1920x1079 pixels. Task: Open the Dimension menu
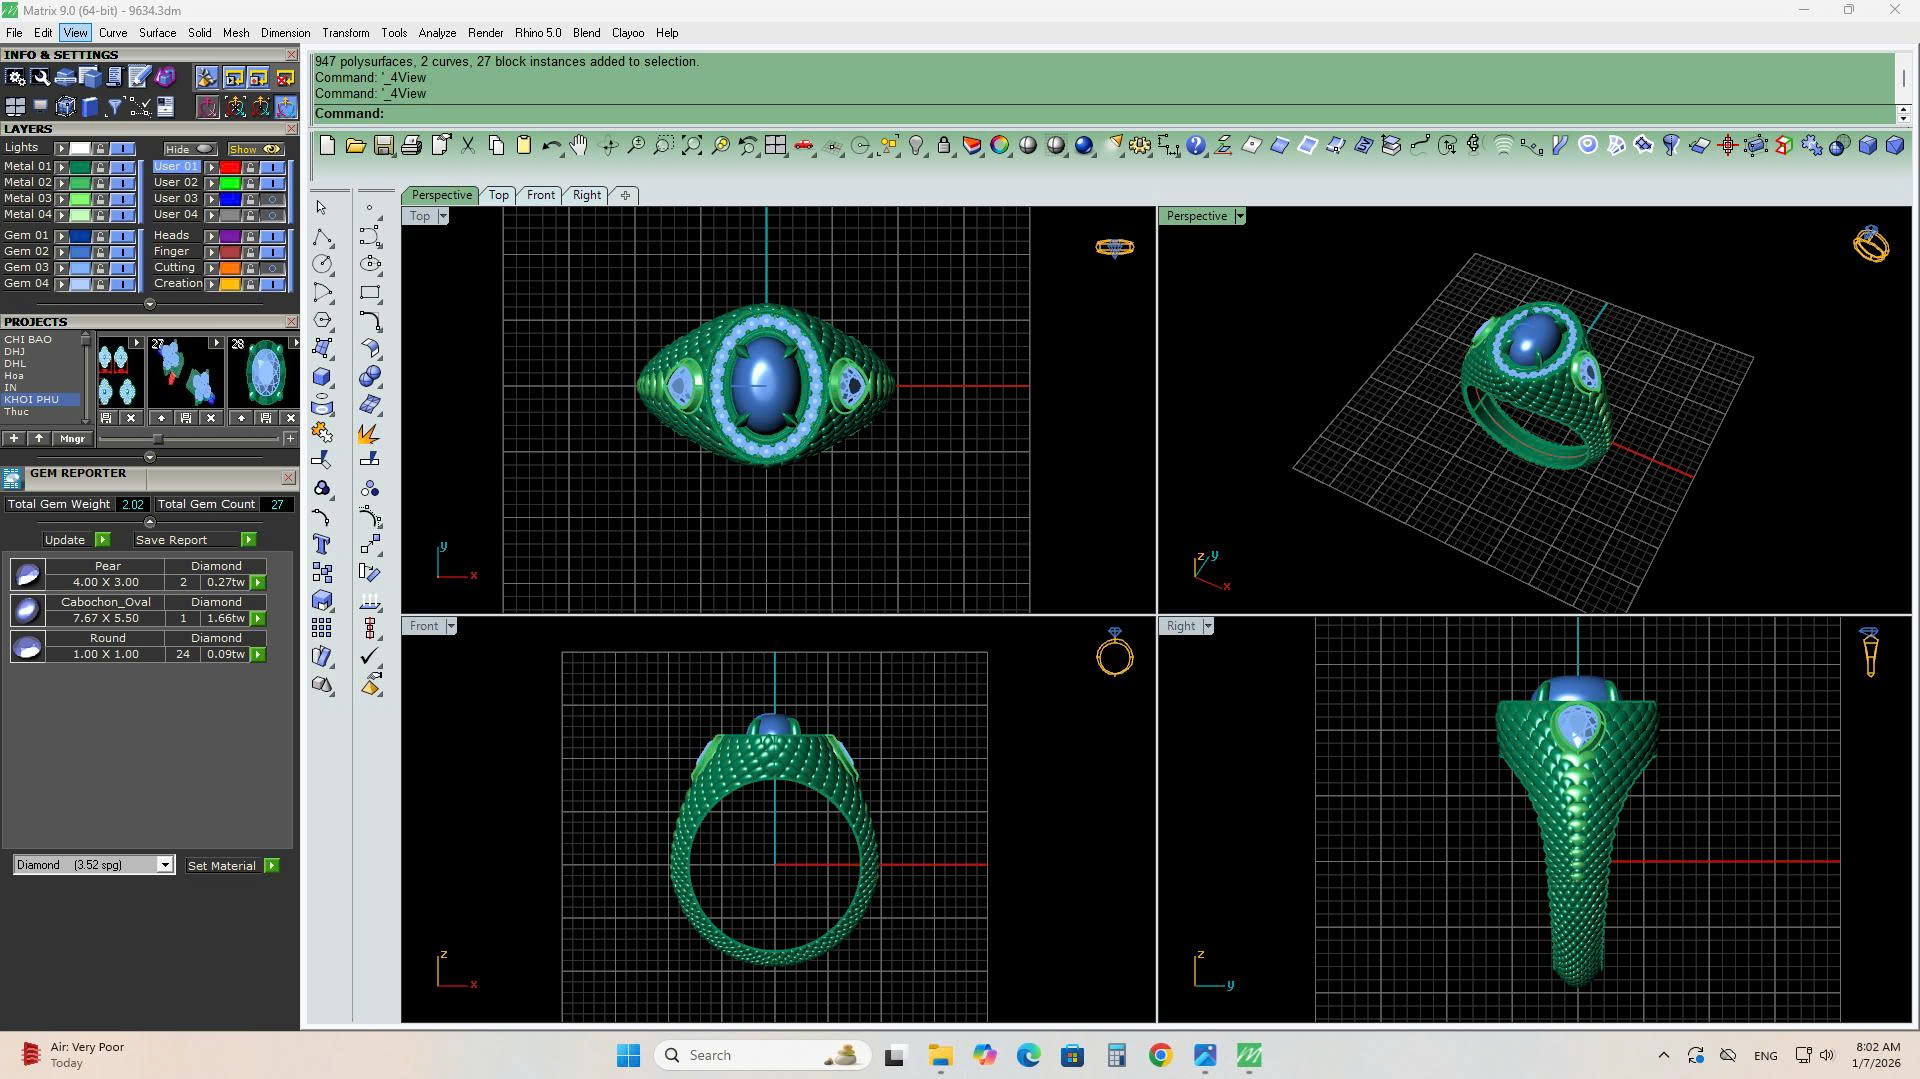tap(285, 33)
